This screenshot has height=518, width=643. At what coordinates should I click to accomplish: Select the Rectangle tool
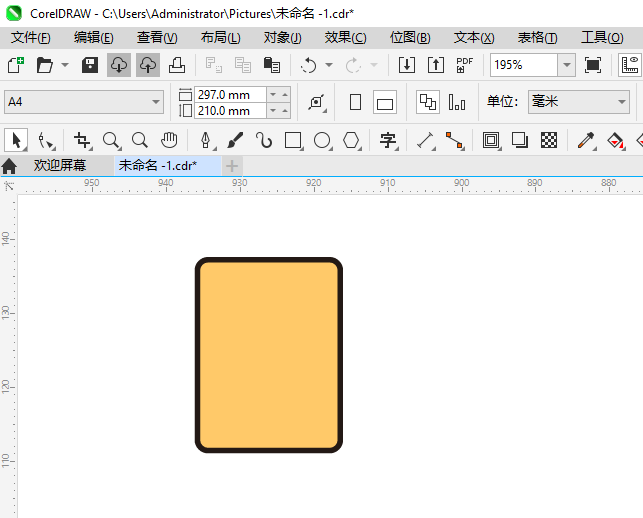[x=293, y=141]
